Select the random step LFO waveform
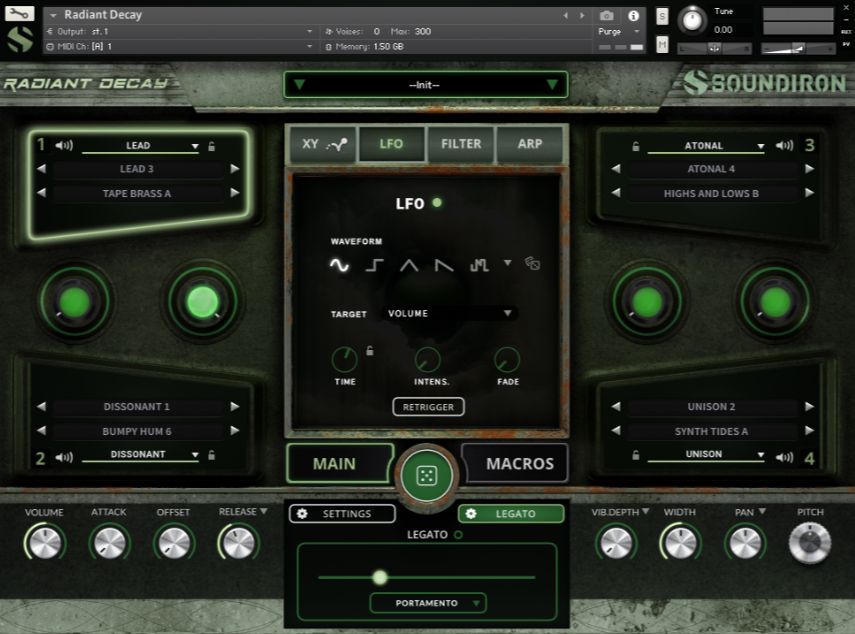Image resolution: width=855 pixels, height=634 pixels. [479, 266]
